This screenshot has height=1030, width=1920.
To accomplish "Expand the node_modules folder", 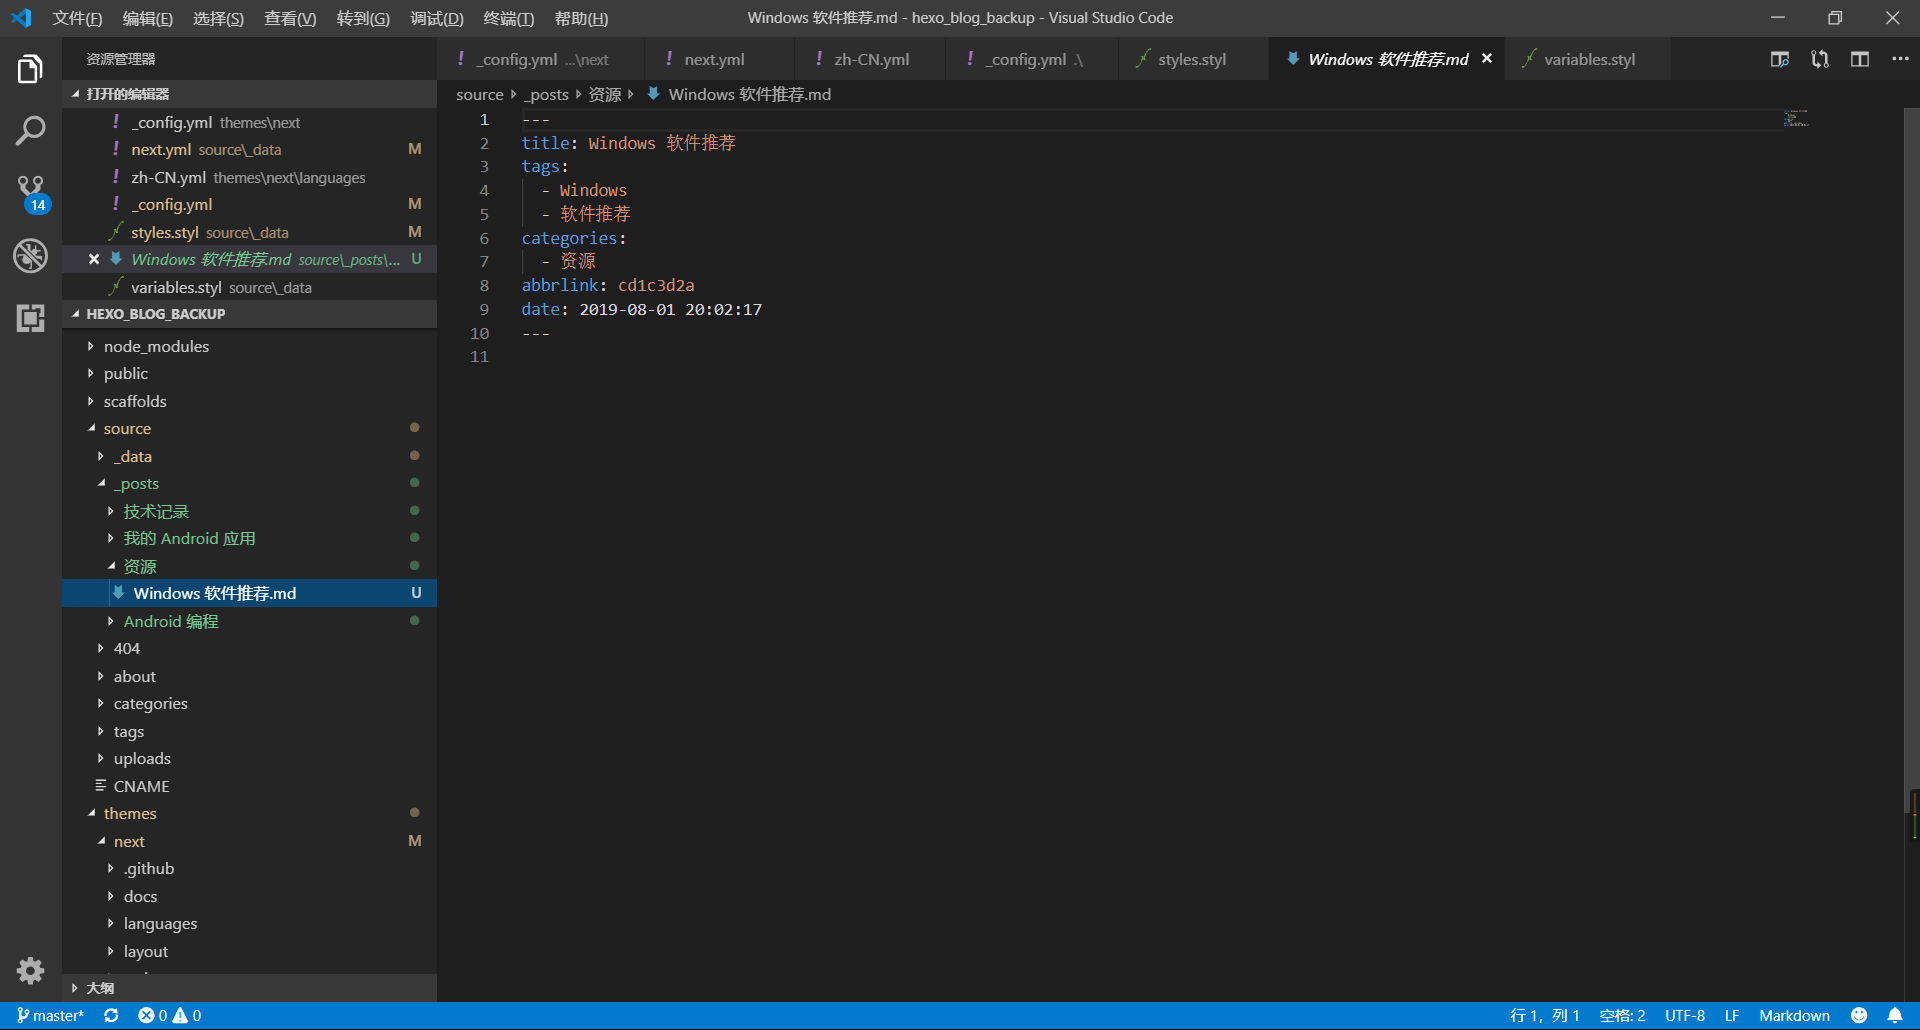I will pyautogui.click(x=156, y=346).
